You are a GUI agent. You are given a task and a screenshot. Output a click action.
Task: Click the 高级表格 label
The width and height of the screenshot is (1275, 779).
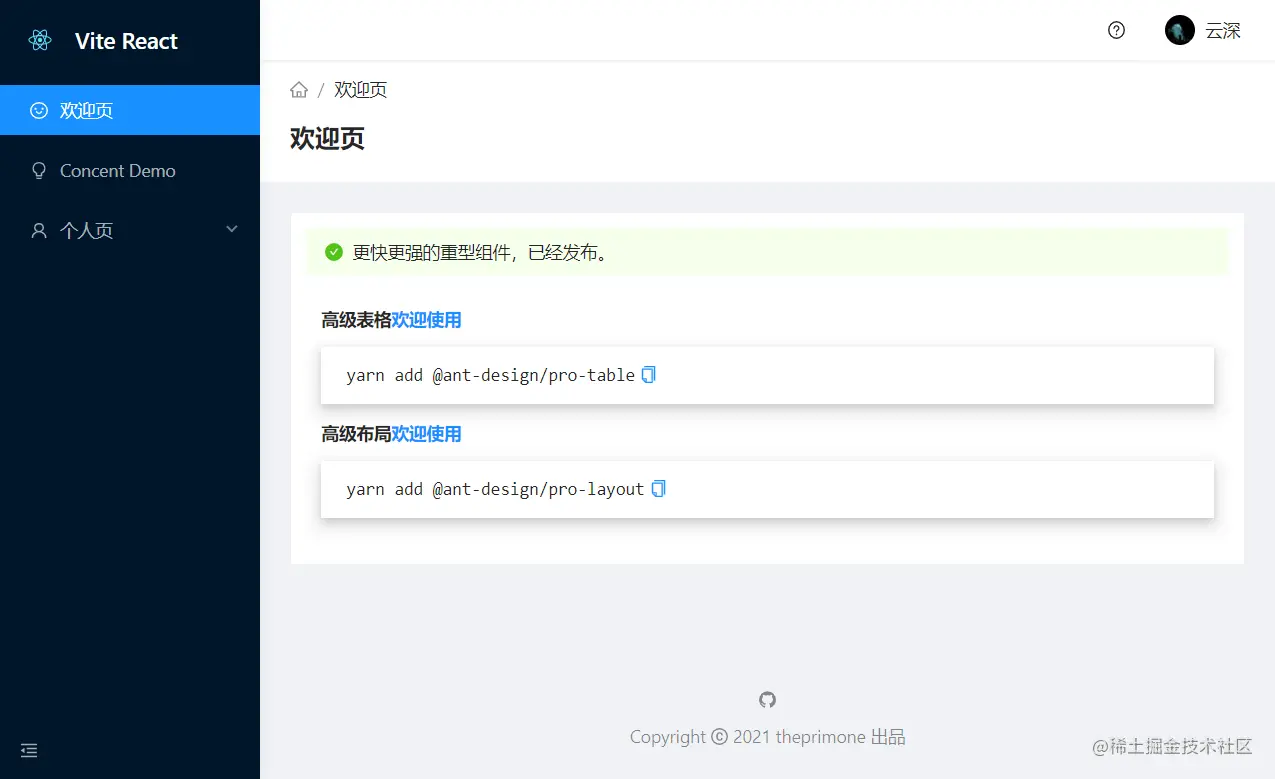coord(356,320)
